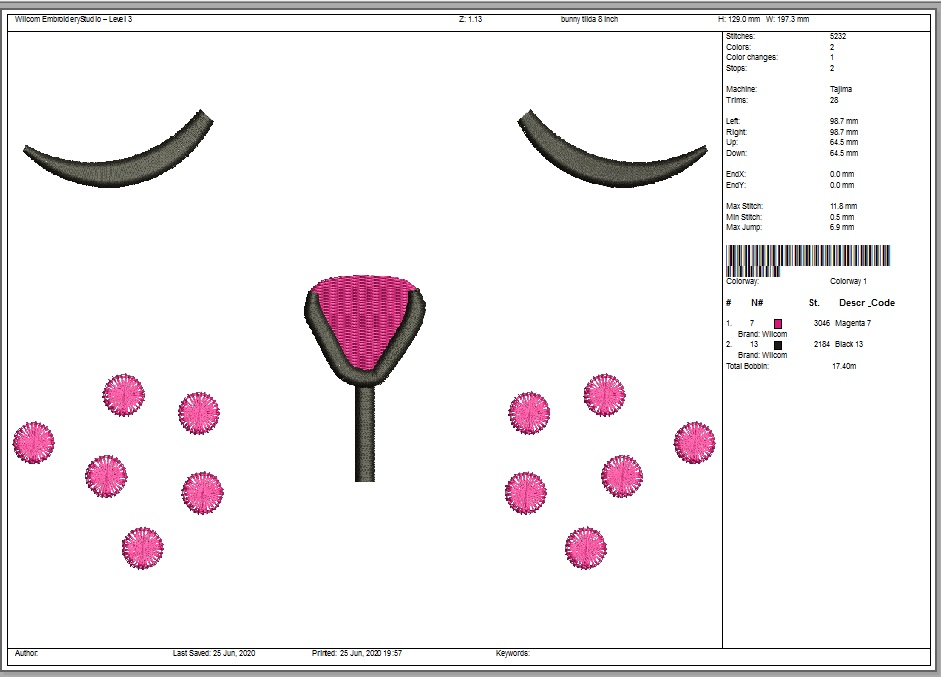The image size is (941, 677).
Task: Click the leftmost pink cheek dot
Action: [33, 441]
